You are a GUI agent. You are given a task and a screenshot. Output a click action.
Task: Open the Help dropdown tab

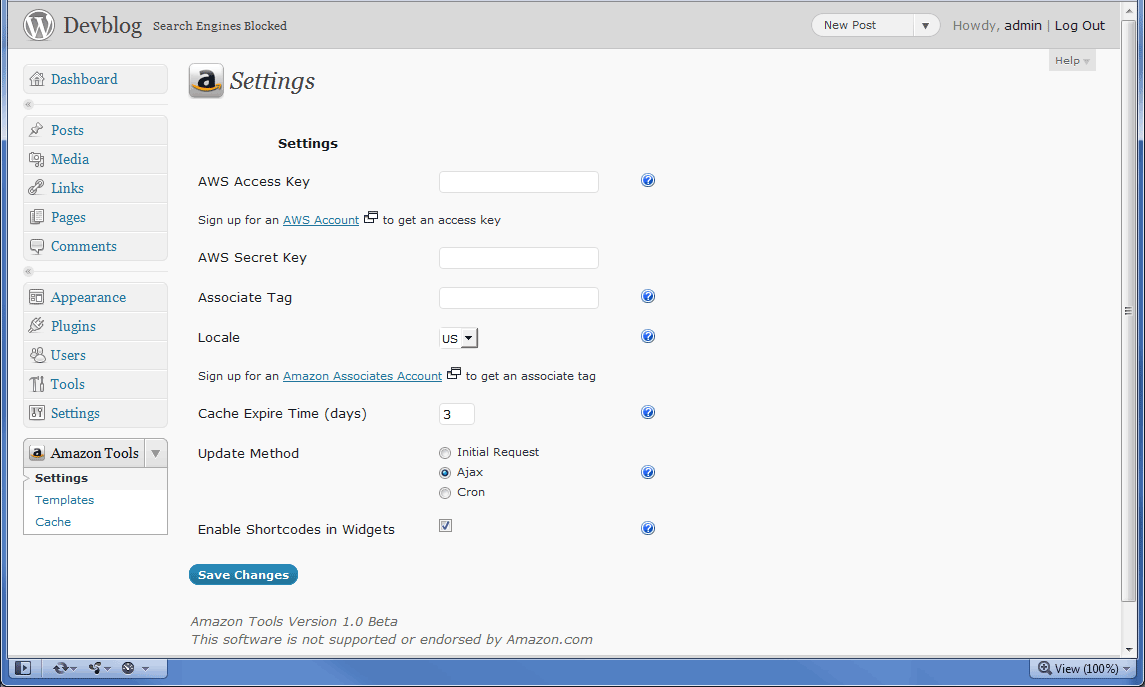[1072, 61]
